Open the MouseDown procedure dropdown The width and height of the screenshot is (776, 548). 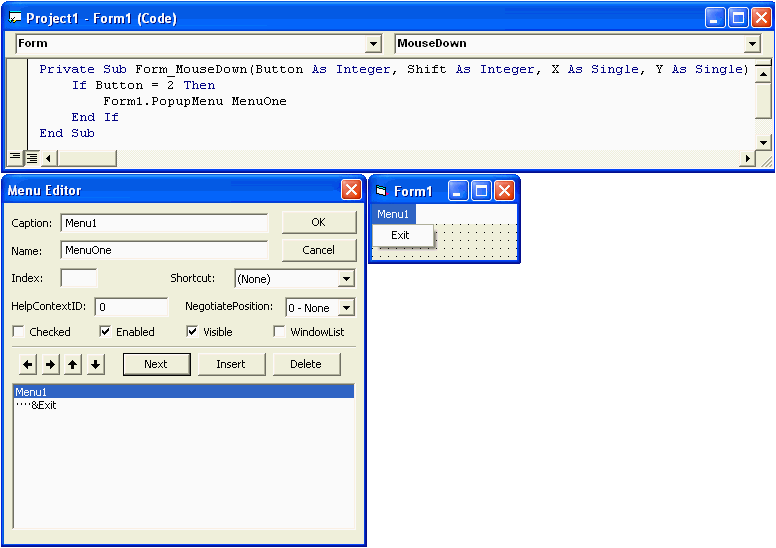[752, 44]
